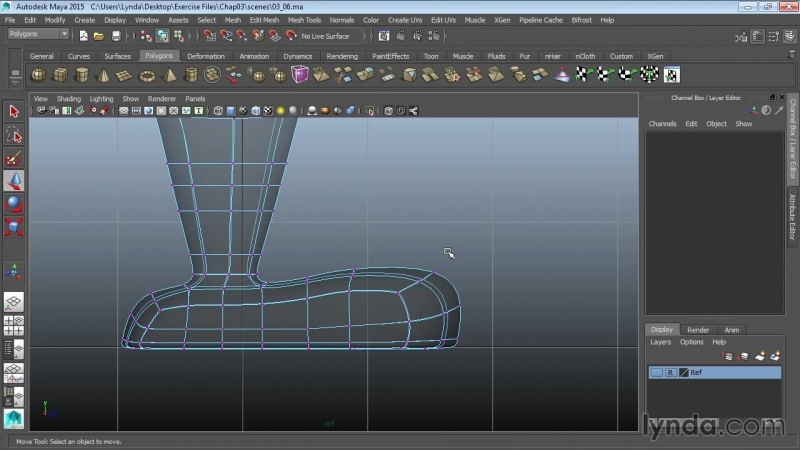
Task: Toggle Snap to curves magnet icon
Action: (x=226, y=36)
